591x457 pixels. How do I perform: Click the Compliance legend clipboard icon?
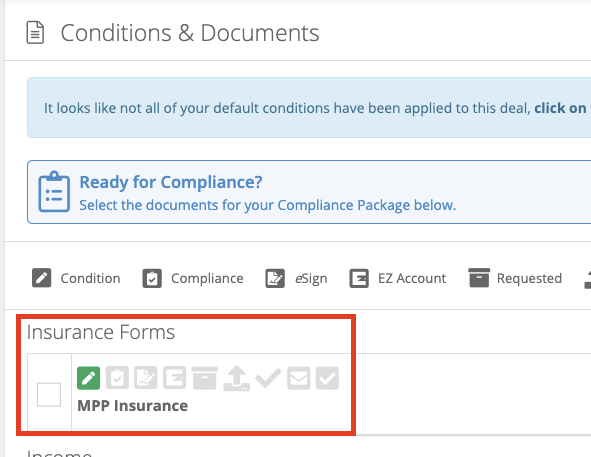coord(152,278)
